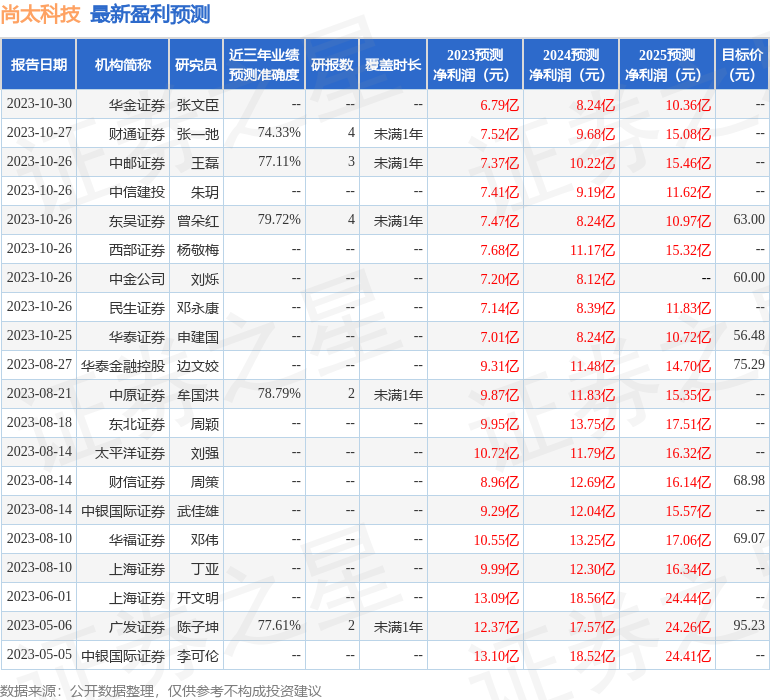Click institution 中金公司
This screenshot has height=700, width=770.
pyautogui.click(x=137, y=279)
